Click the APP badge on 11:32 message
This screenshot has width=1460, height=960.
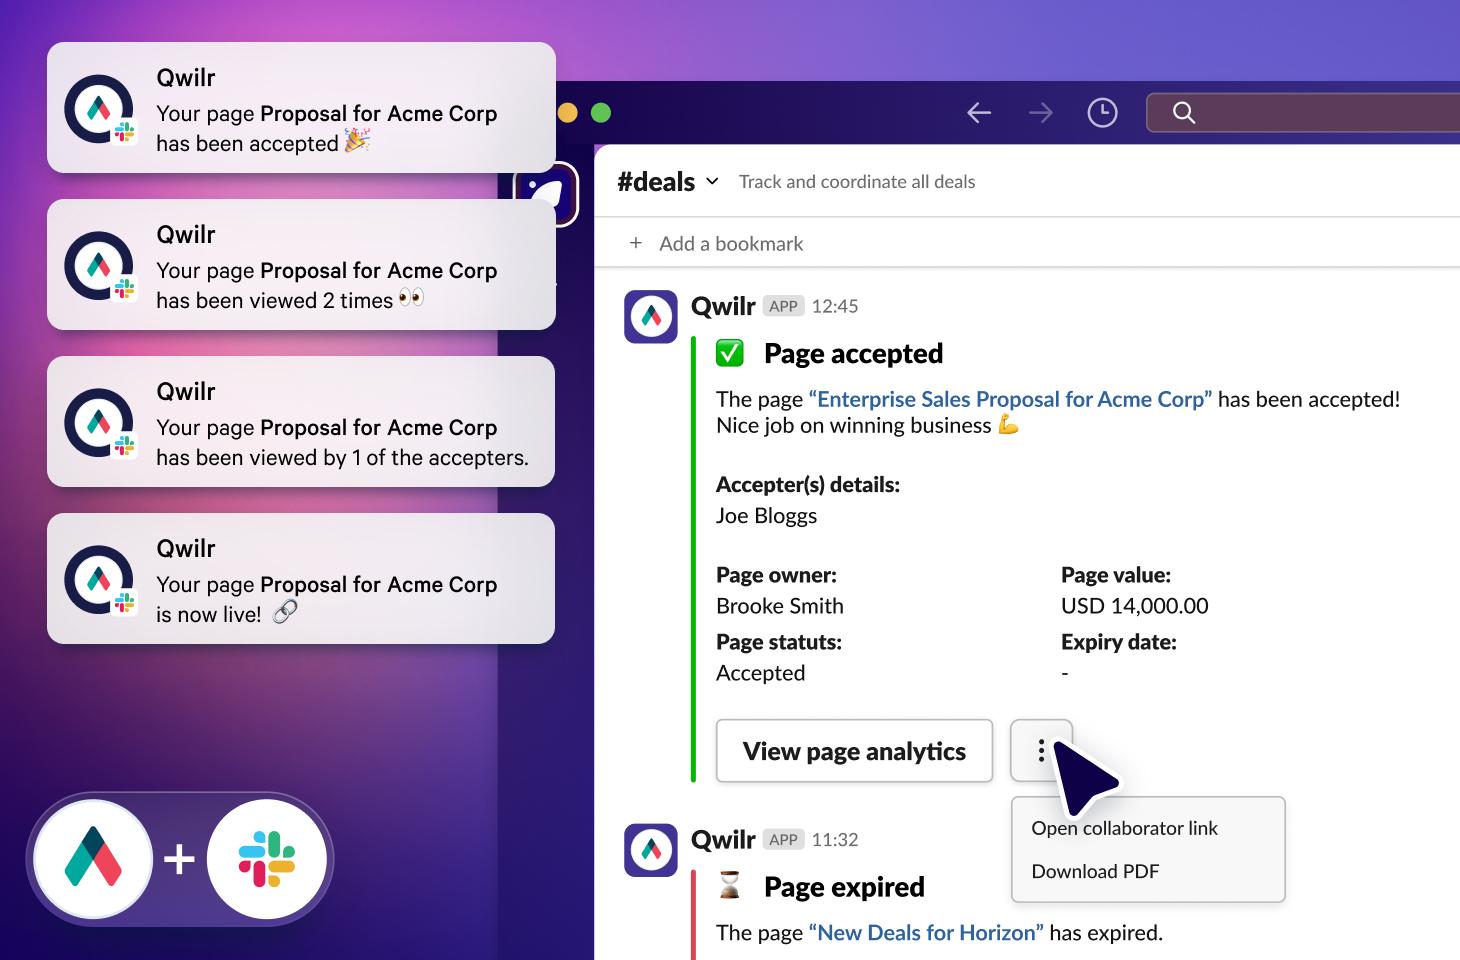tap(784, 839)
